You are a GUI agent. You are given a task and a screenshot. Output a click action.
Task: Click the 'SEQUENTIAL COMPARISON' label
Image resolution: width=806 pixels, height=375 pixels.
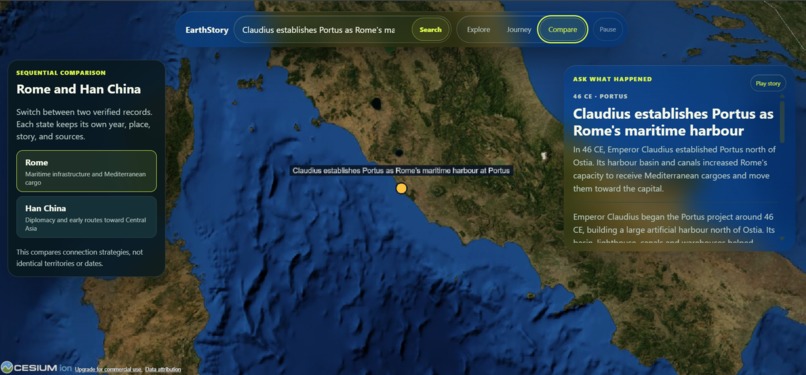pyautogui.click(x=61, y=73)
